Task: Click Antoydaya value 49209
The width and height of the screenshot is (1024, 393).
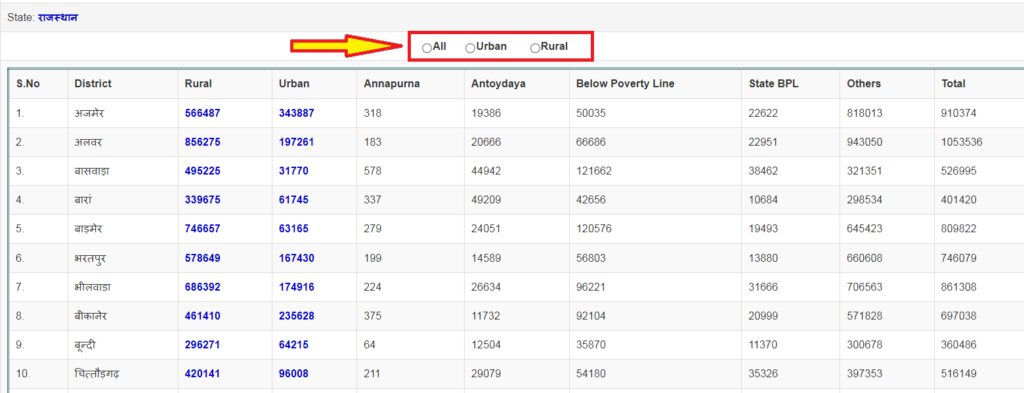Action: coord(486,200)
